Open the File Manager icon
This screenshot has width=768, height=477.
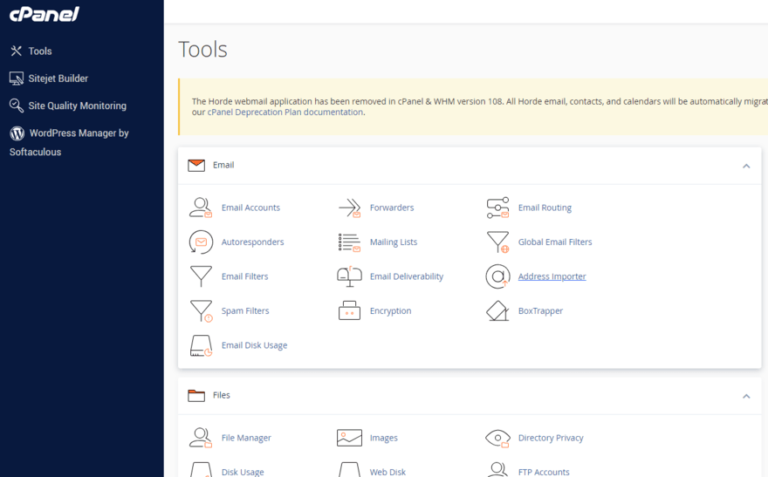pyautogui.click(x=201, y=438)
